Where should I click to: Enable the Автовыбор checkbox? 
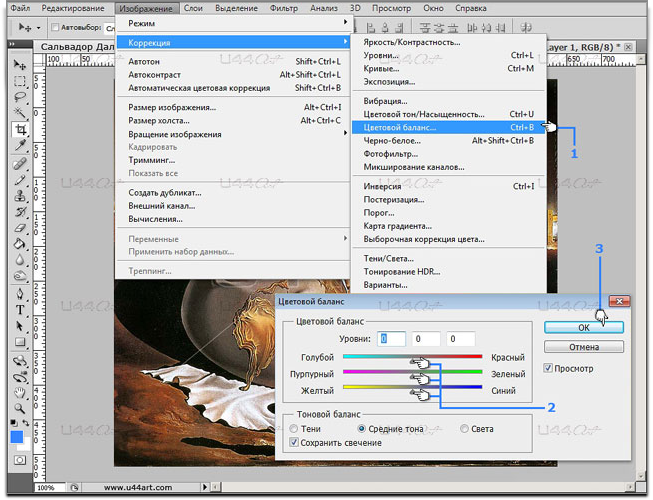[55, 27]
